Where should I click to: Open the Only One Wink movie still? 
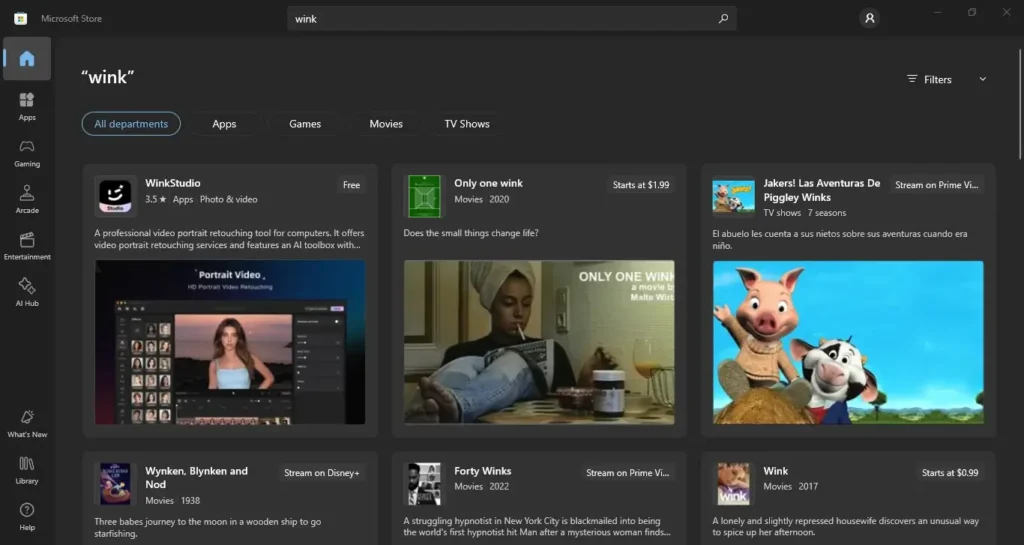point(539,342)
